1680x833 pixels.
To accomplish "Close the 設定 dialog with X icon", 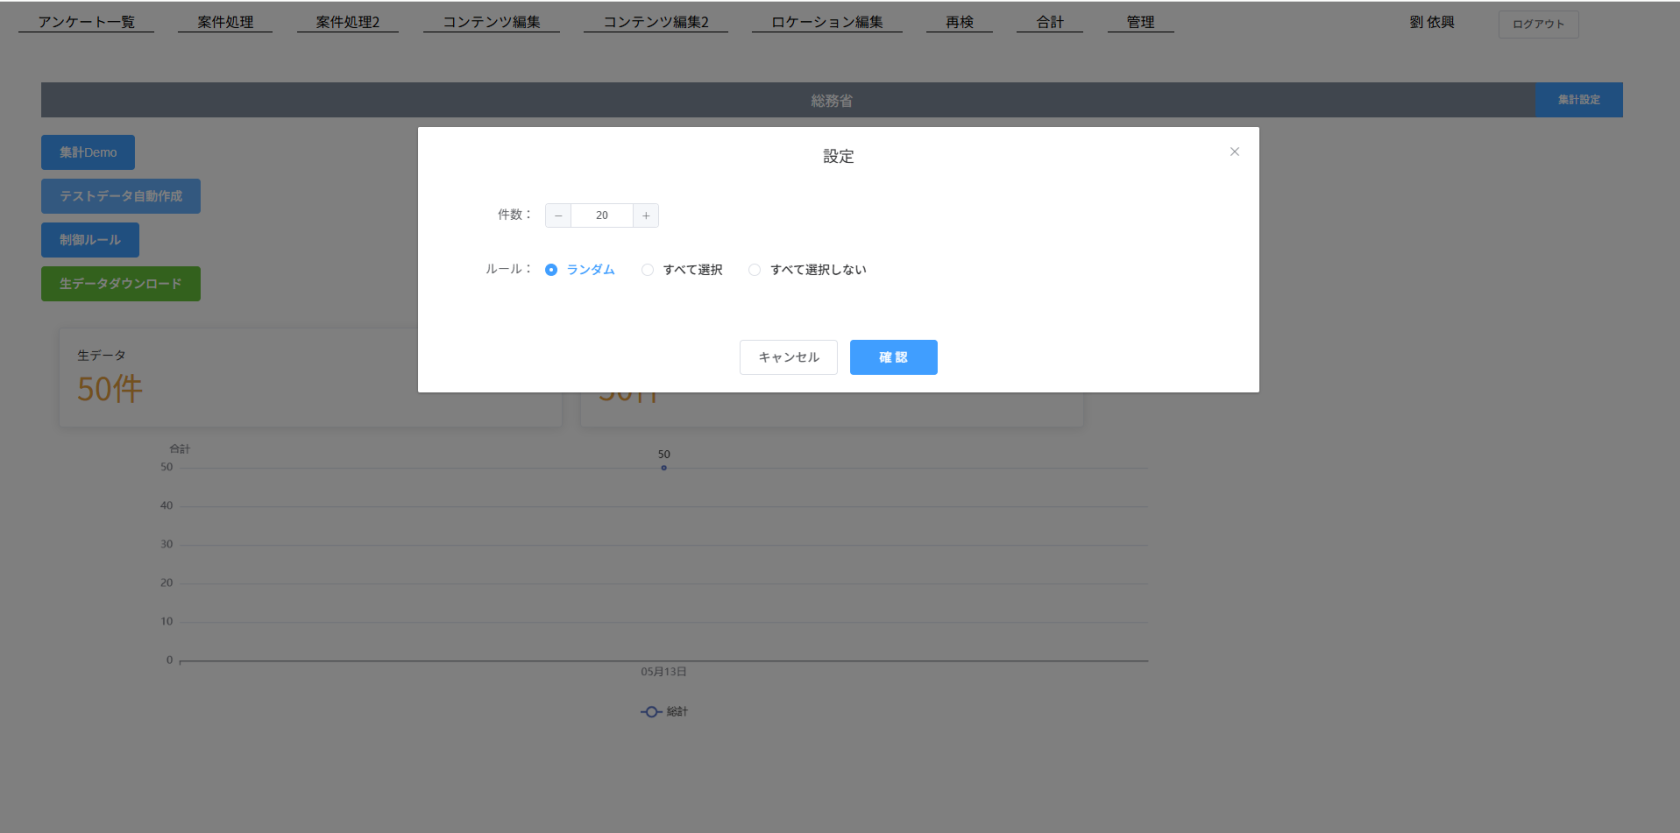I will coord(1234,152).
